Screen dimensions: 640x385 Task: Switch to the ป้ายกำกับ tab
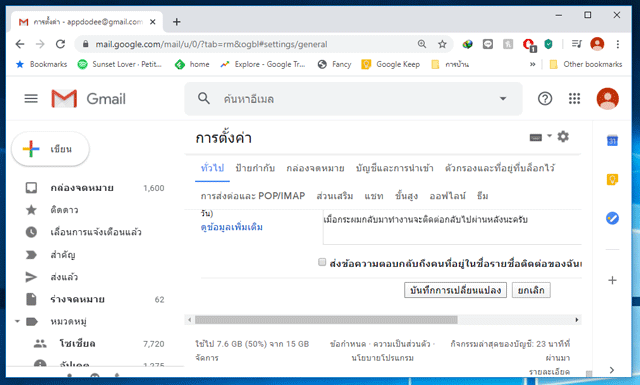point(255,168)
